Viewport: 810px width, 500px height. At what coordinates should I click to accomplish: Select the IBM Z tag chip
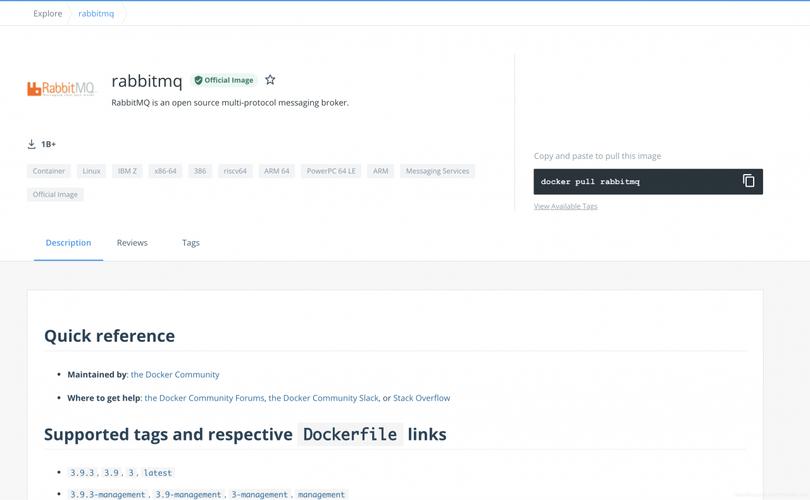[x=127, y=171]
